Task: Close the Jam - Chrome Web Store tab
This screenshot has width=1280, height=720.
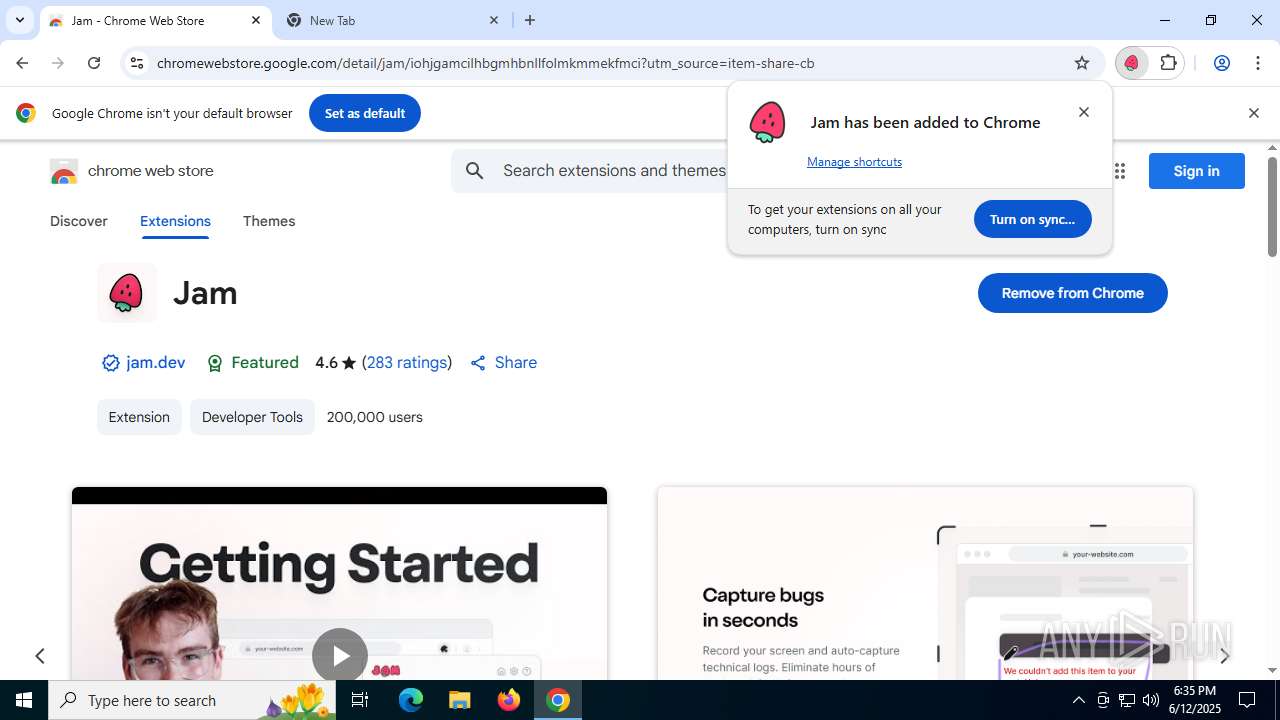Action: click(x=256, y=20)
